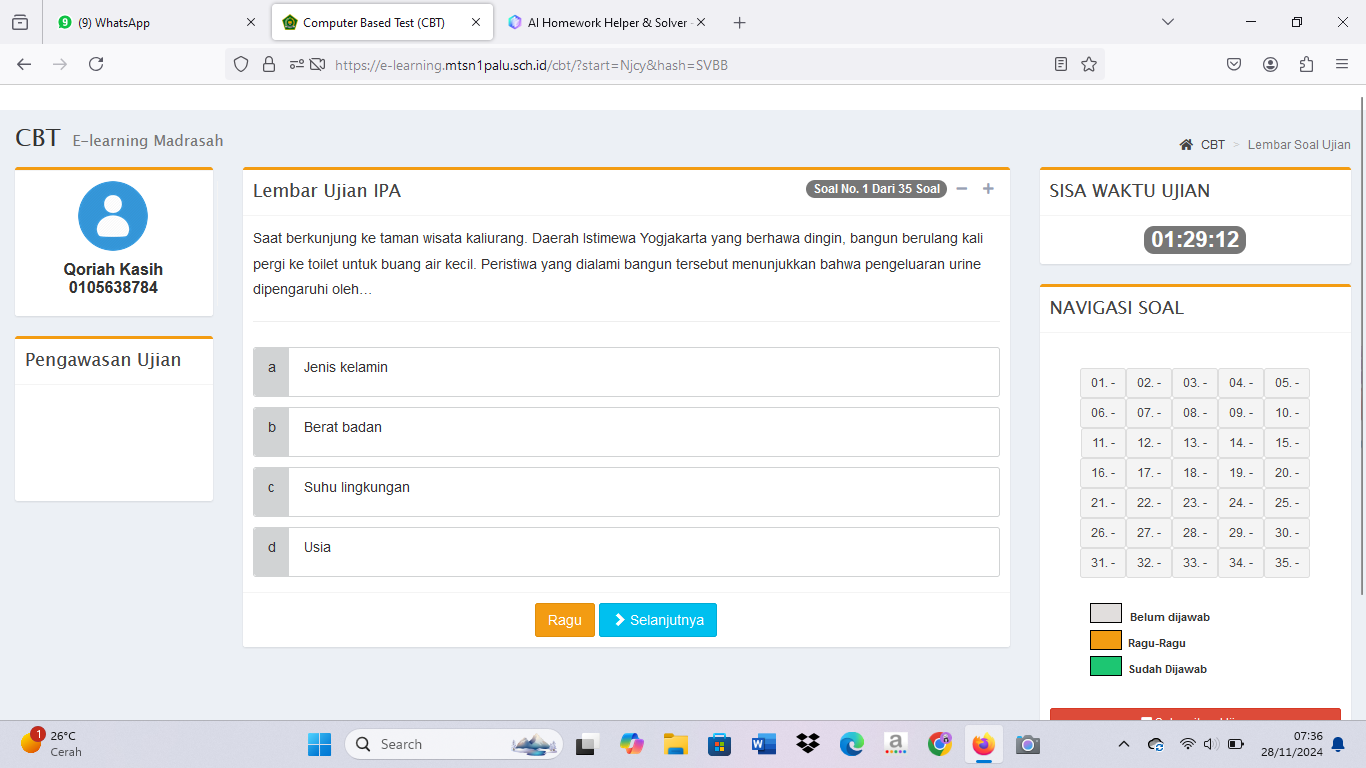Open the notification bell icon
The height and width of the screenshot is (768, 1366).
point(1338,744)
